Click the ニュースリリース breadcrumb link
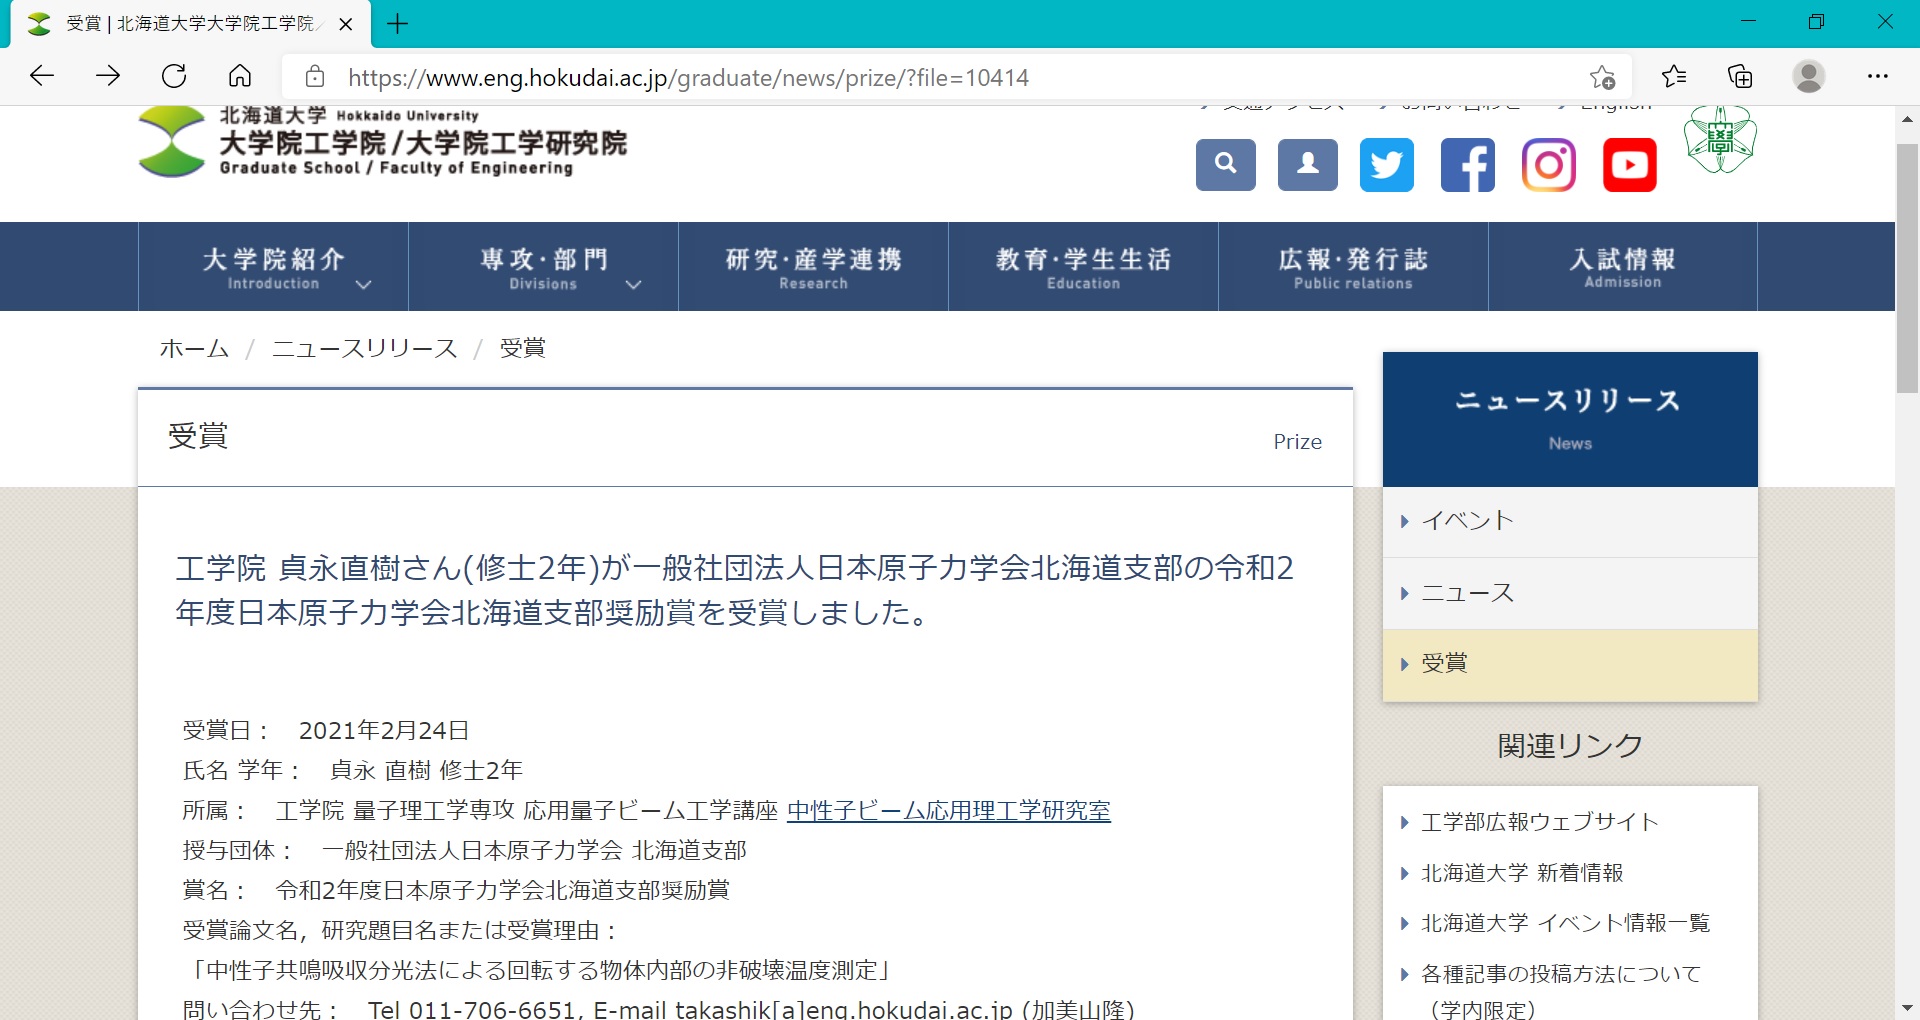 pyautogui.click(x=365, y=348)
